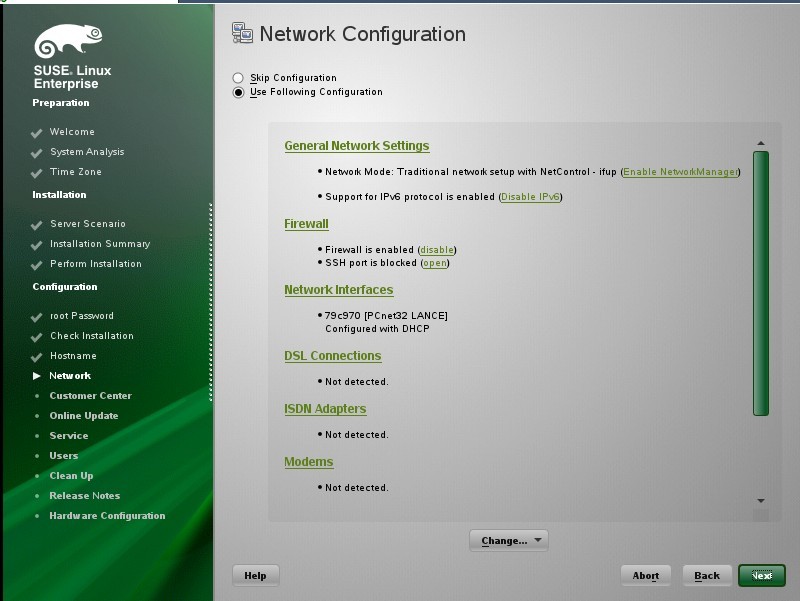Click the Hardware Configuration step
Screen dimensions: 800x601
pos(107,516)
